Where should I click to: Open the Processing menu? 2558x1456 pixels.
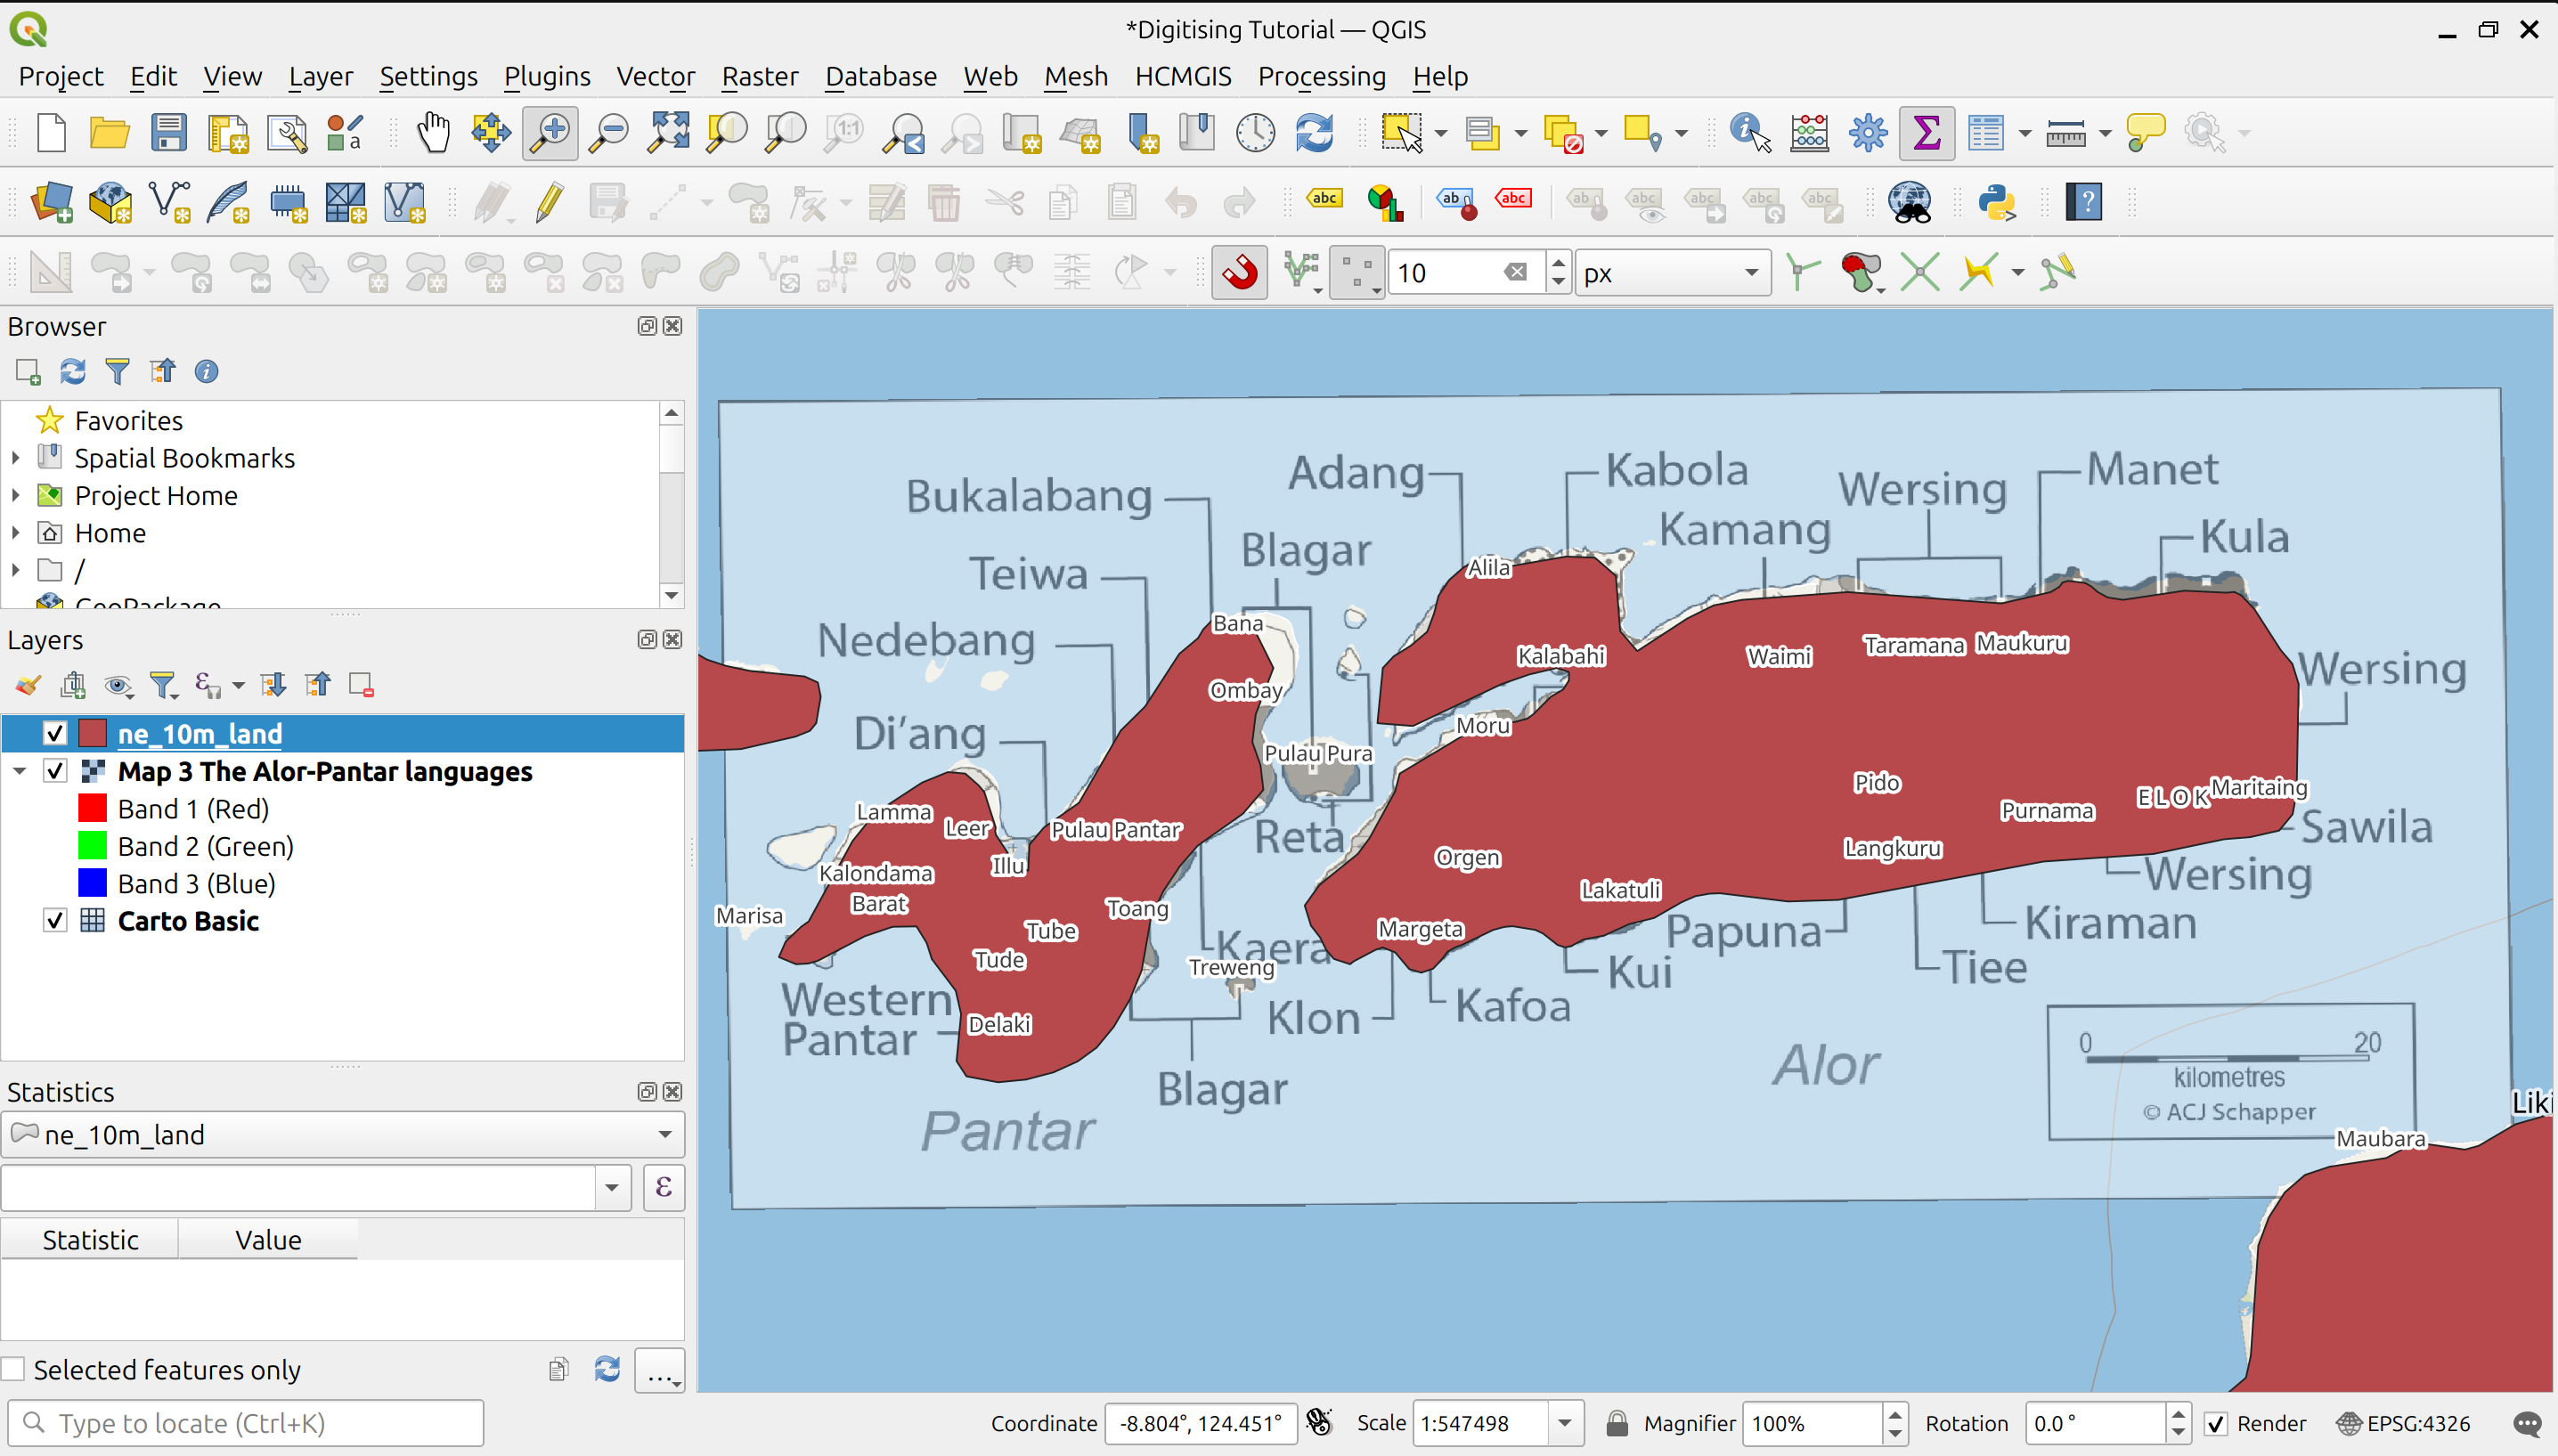(1321, 76)
